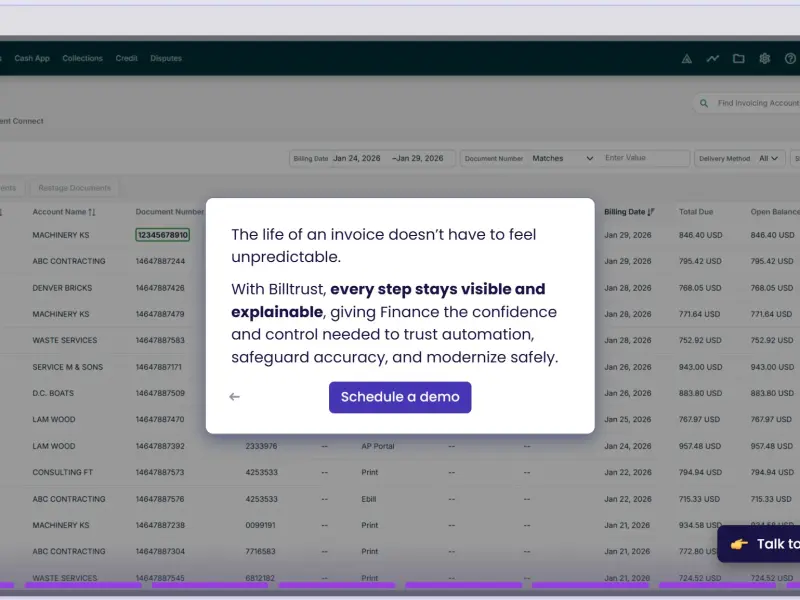Expand the Document Number Matches dropdown
Screen dimensions: 800x600
pyautogui.click(x=563, y=158)
